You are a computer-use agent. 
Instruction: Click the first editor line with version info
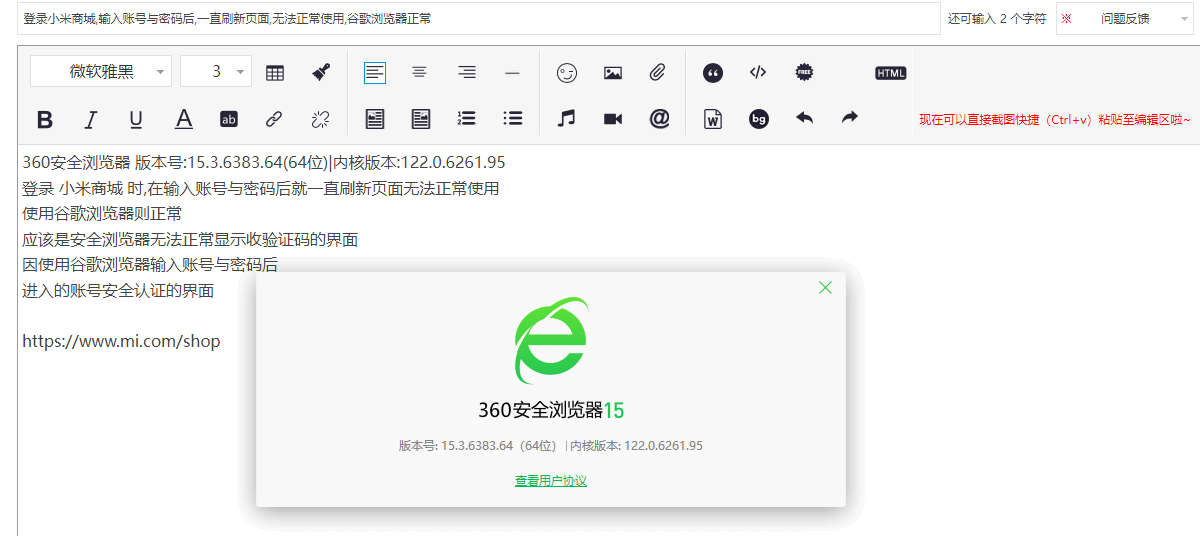pos(264,162)
